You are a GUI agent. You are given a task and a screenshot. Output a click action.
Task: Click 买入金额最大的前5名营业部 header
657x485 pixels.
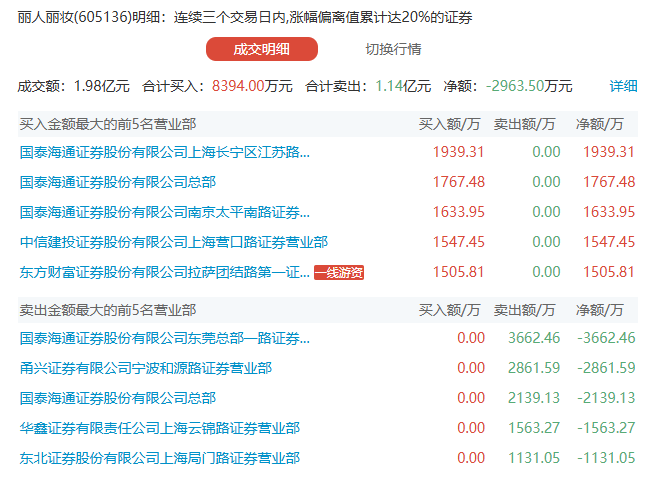(108, 124)
